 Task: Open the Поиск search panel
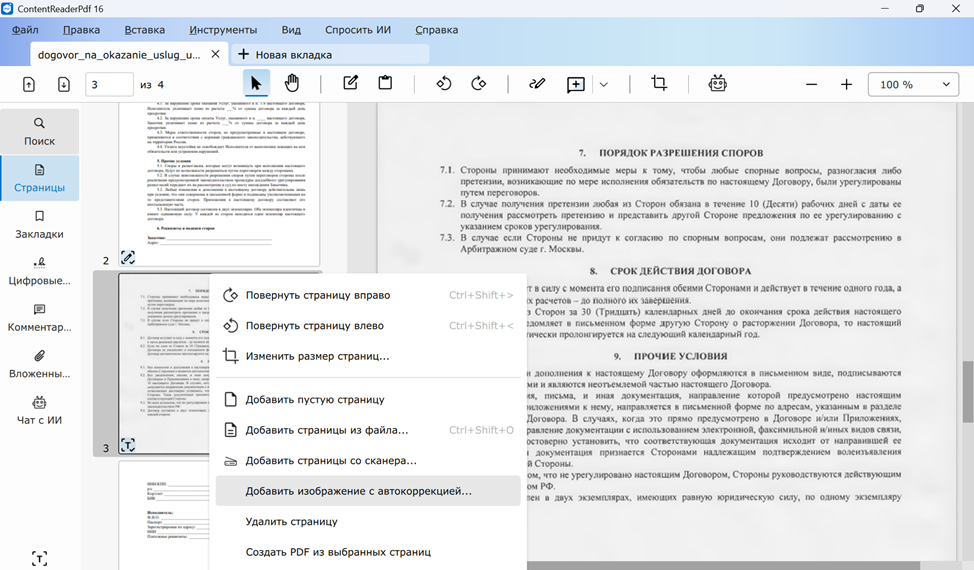(x=40, y=131)
